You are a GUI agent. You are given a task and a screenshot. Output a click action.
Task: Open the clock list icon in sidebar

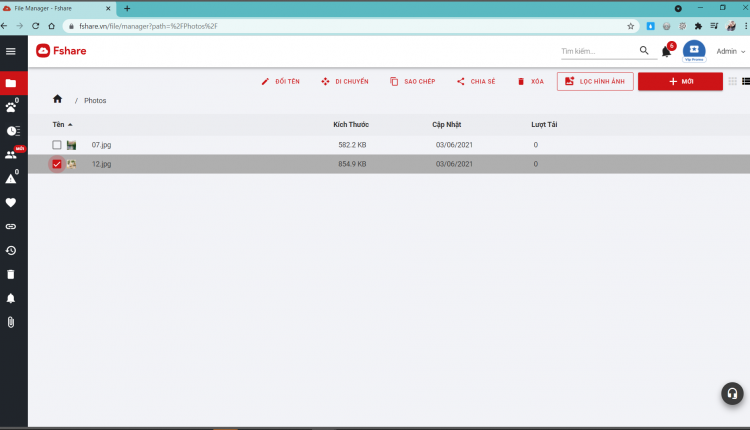coord(13,131)
